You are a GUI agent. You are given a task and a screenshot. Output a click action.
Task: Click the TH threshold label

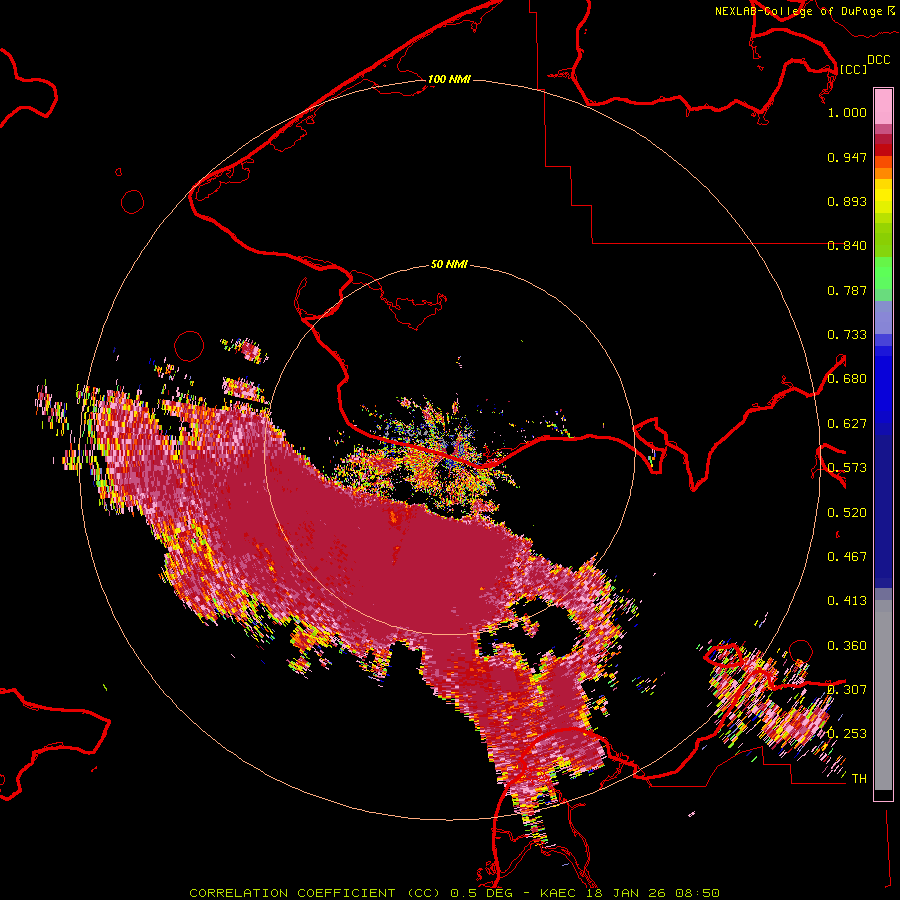click(x=859, y=779)
